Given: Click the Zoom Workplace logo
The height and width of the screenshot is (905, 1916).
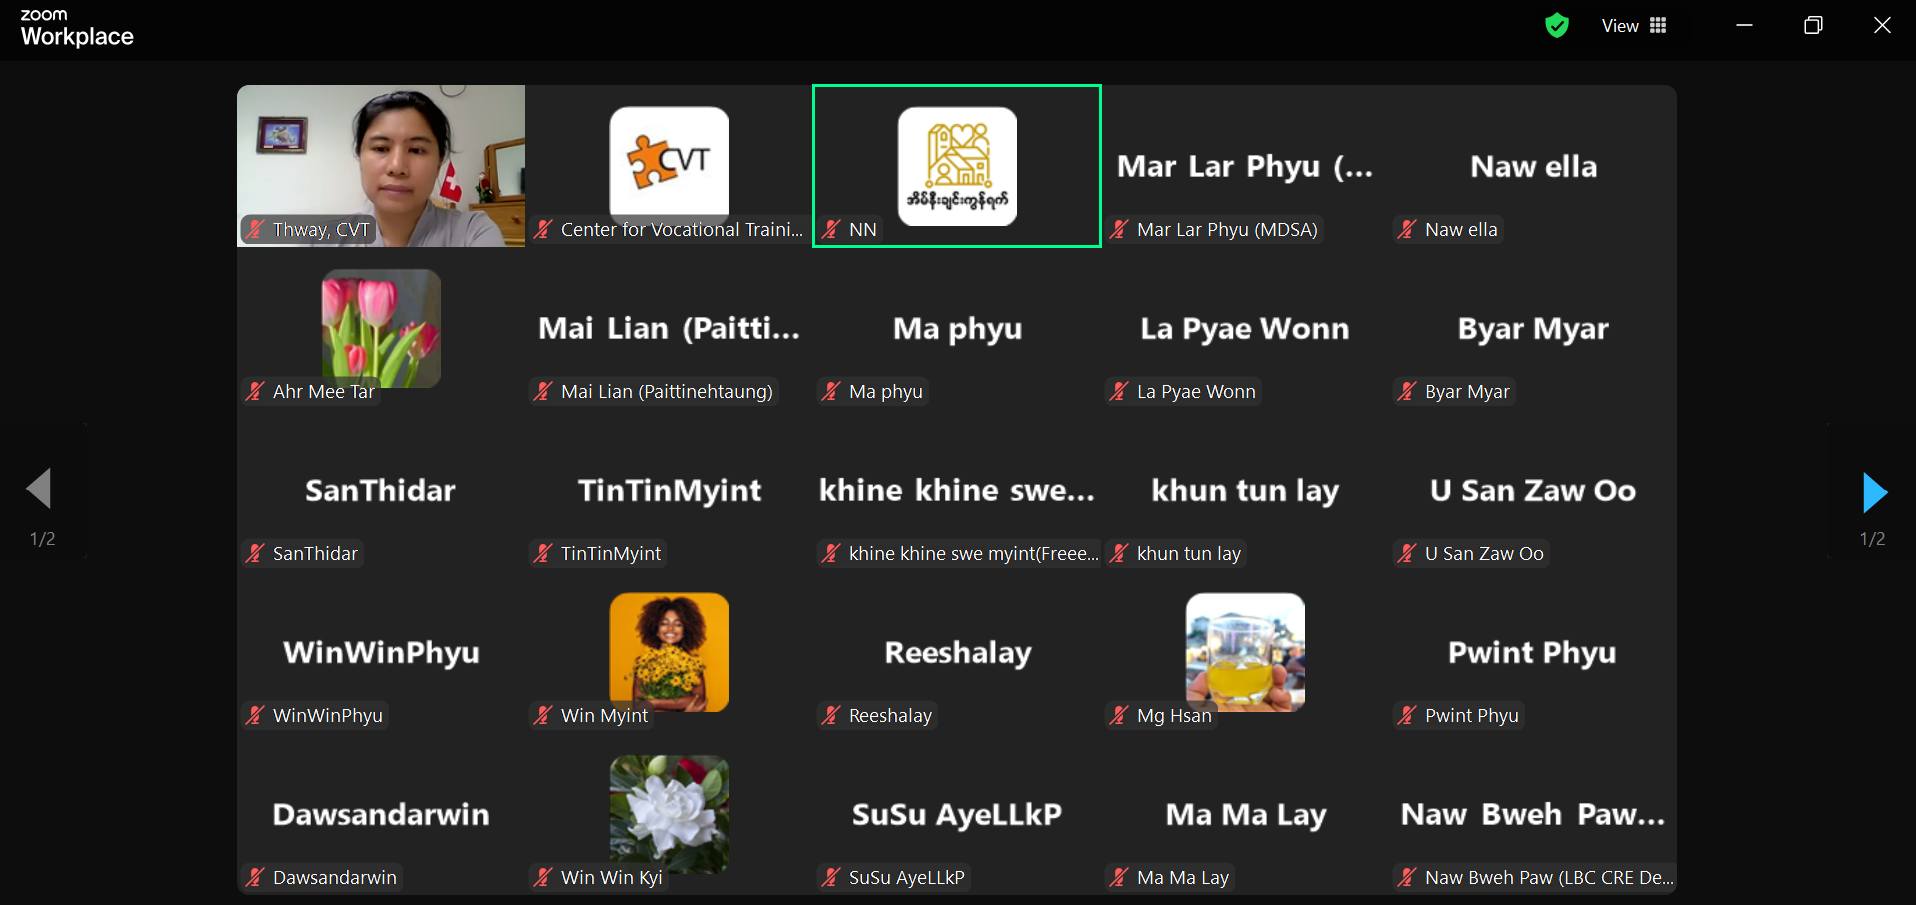Looking at the screenshot, I should pyautogui.click(x=77, y=27).
